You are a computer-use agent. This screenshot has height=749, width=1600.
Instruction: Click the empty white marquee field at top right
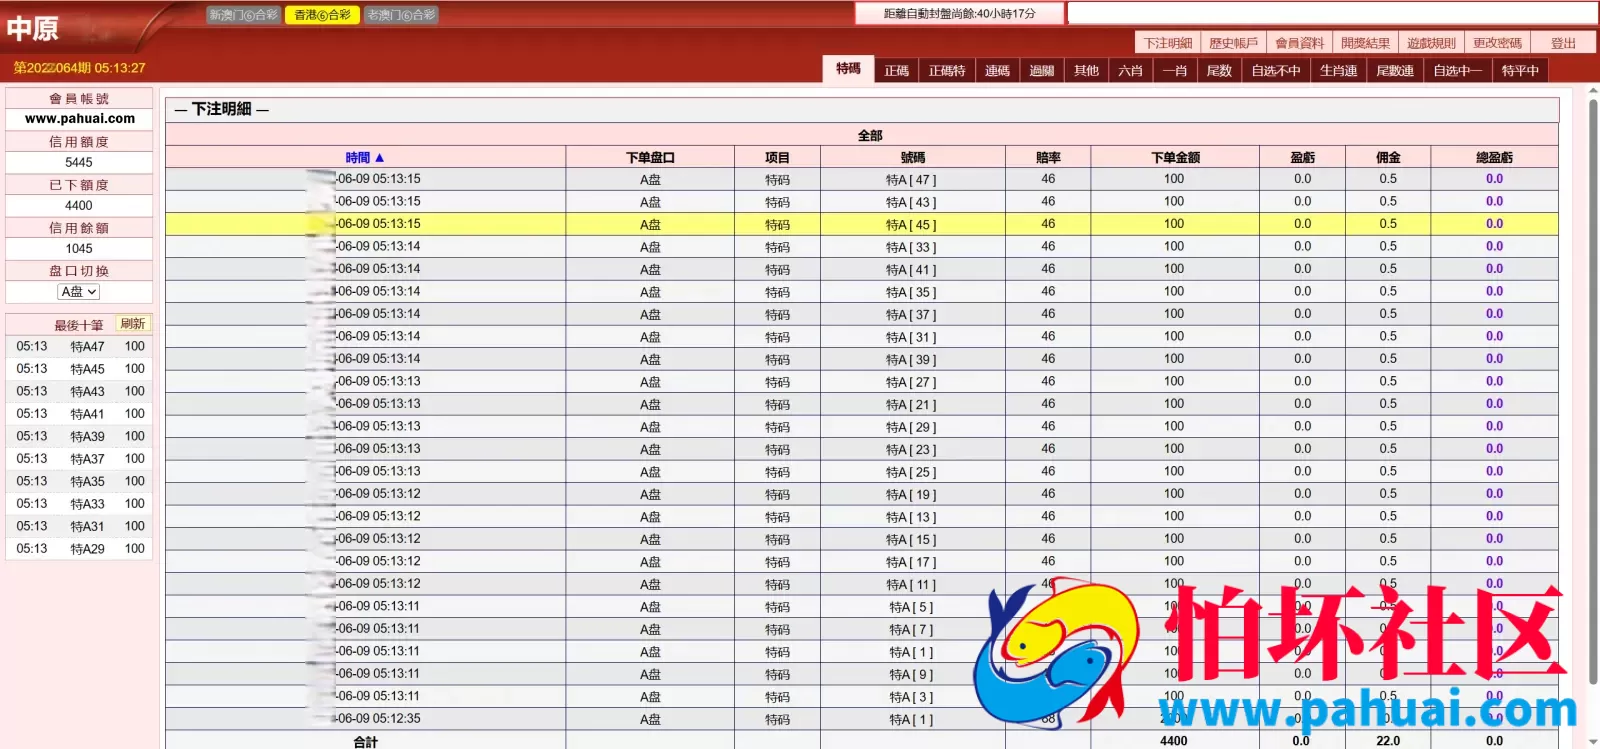(1332, 13)
